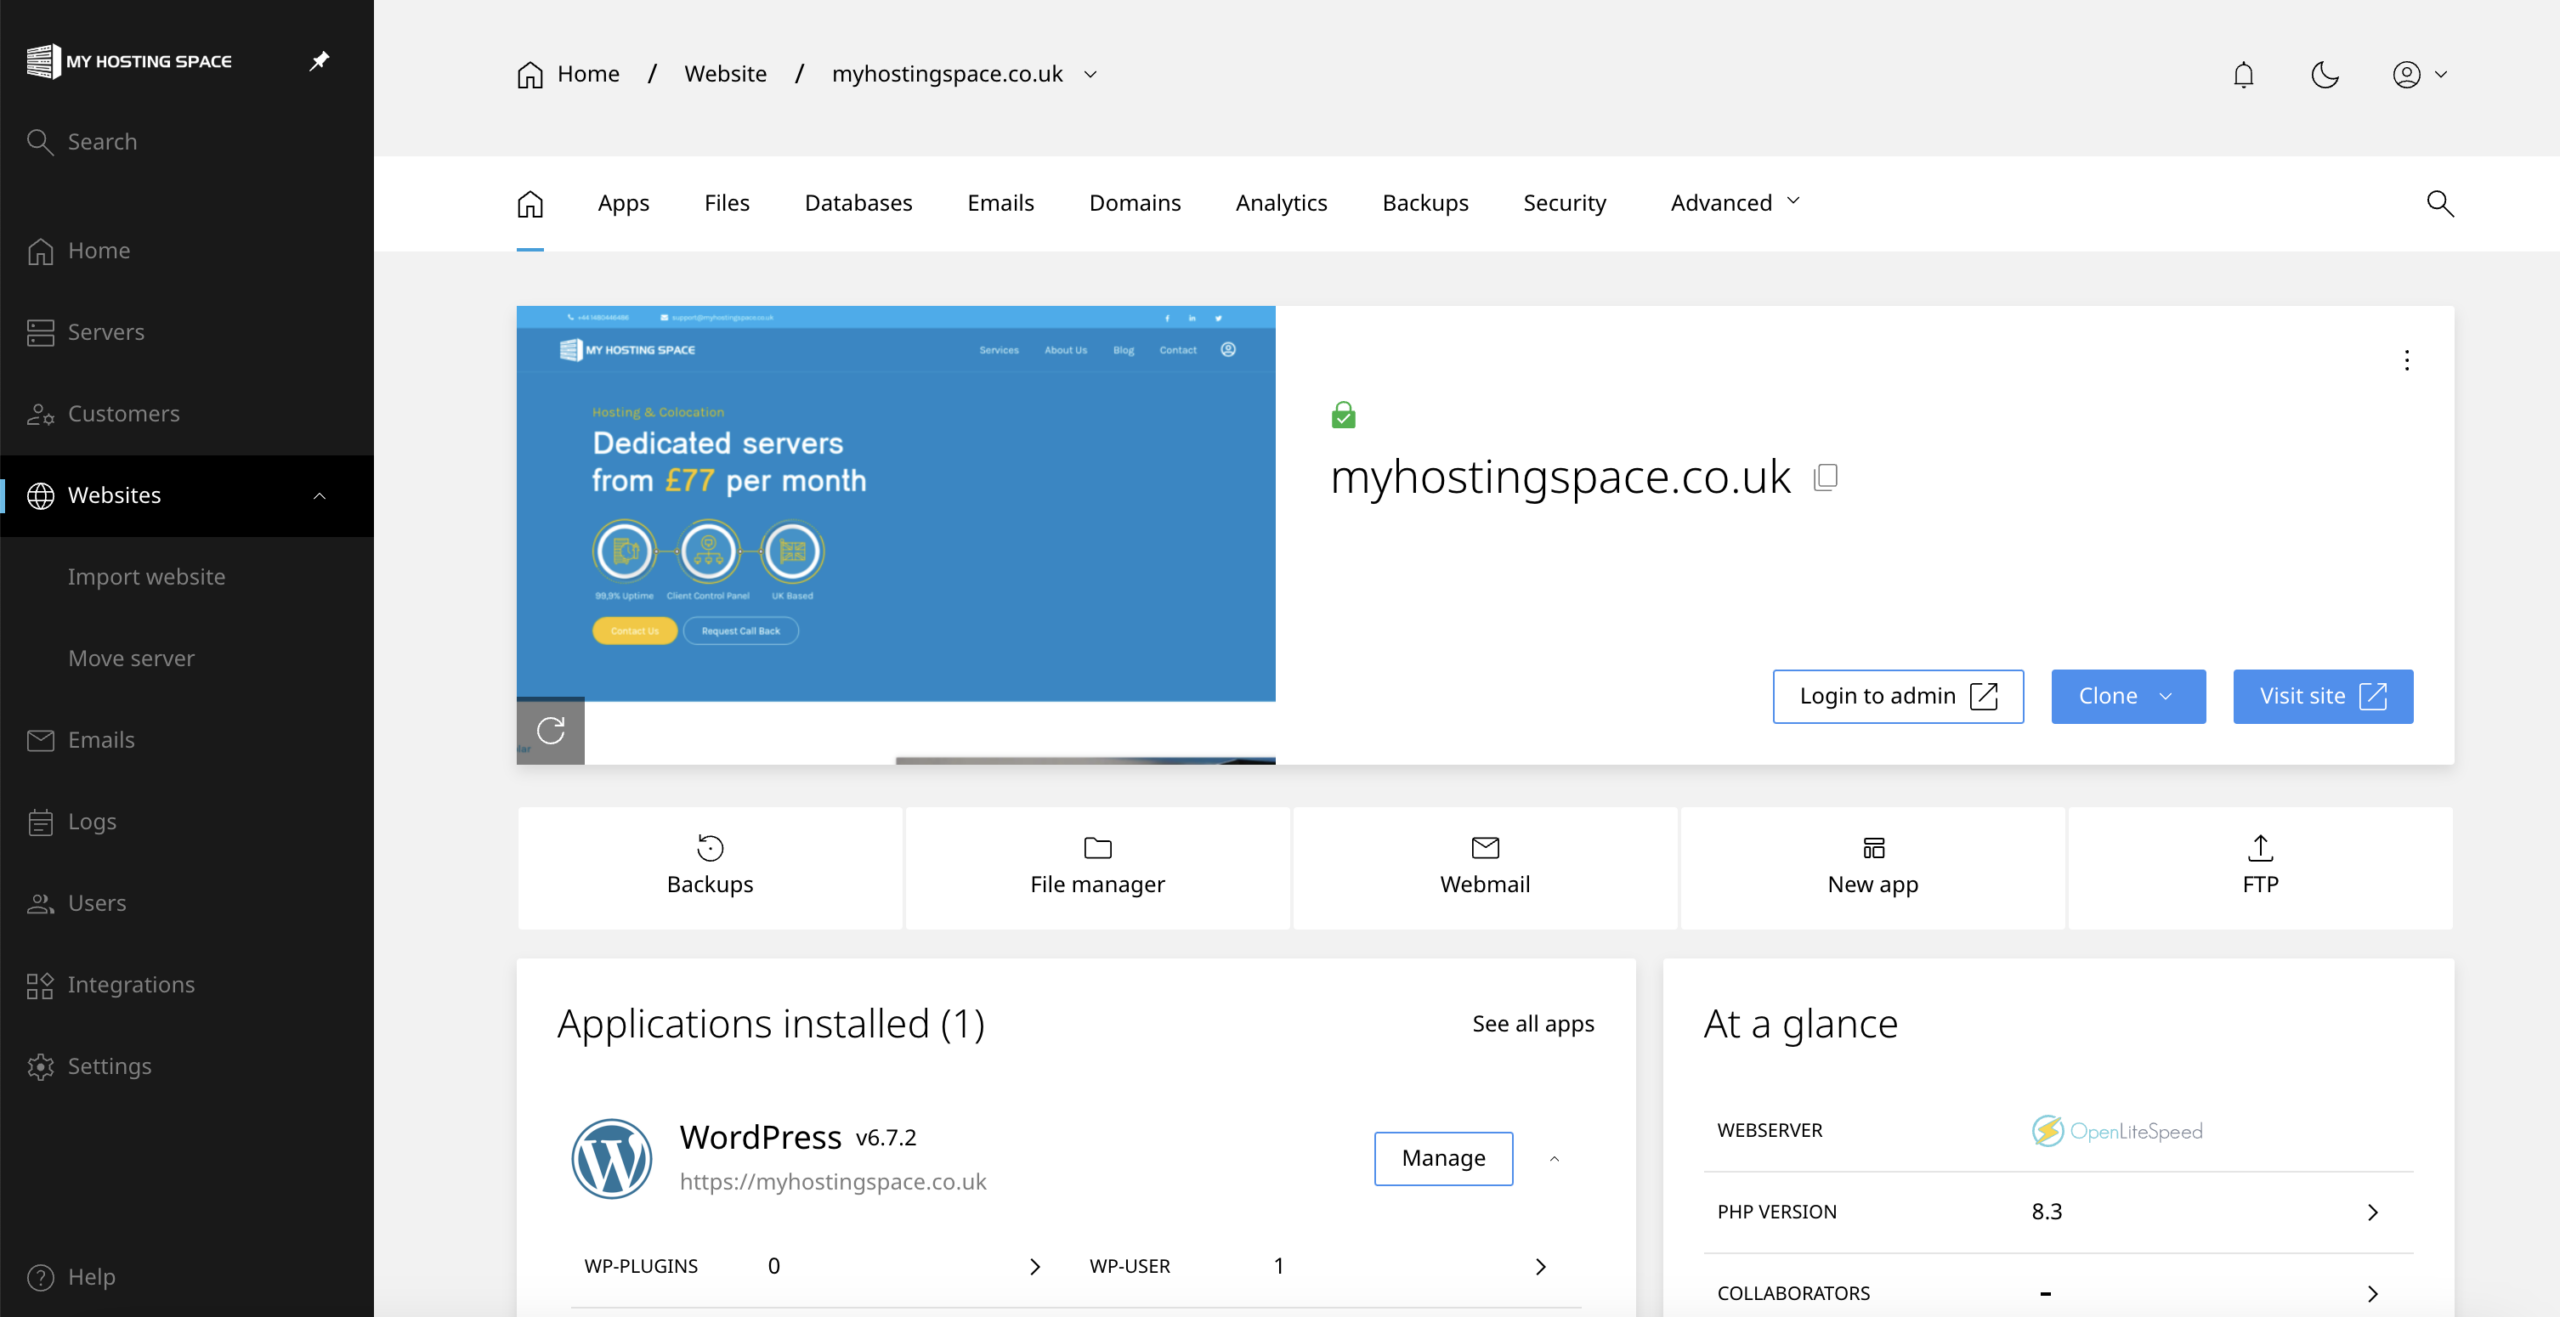
Task: Switch to the Security tab
Action: pos(1564,203)
